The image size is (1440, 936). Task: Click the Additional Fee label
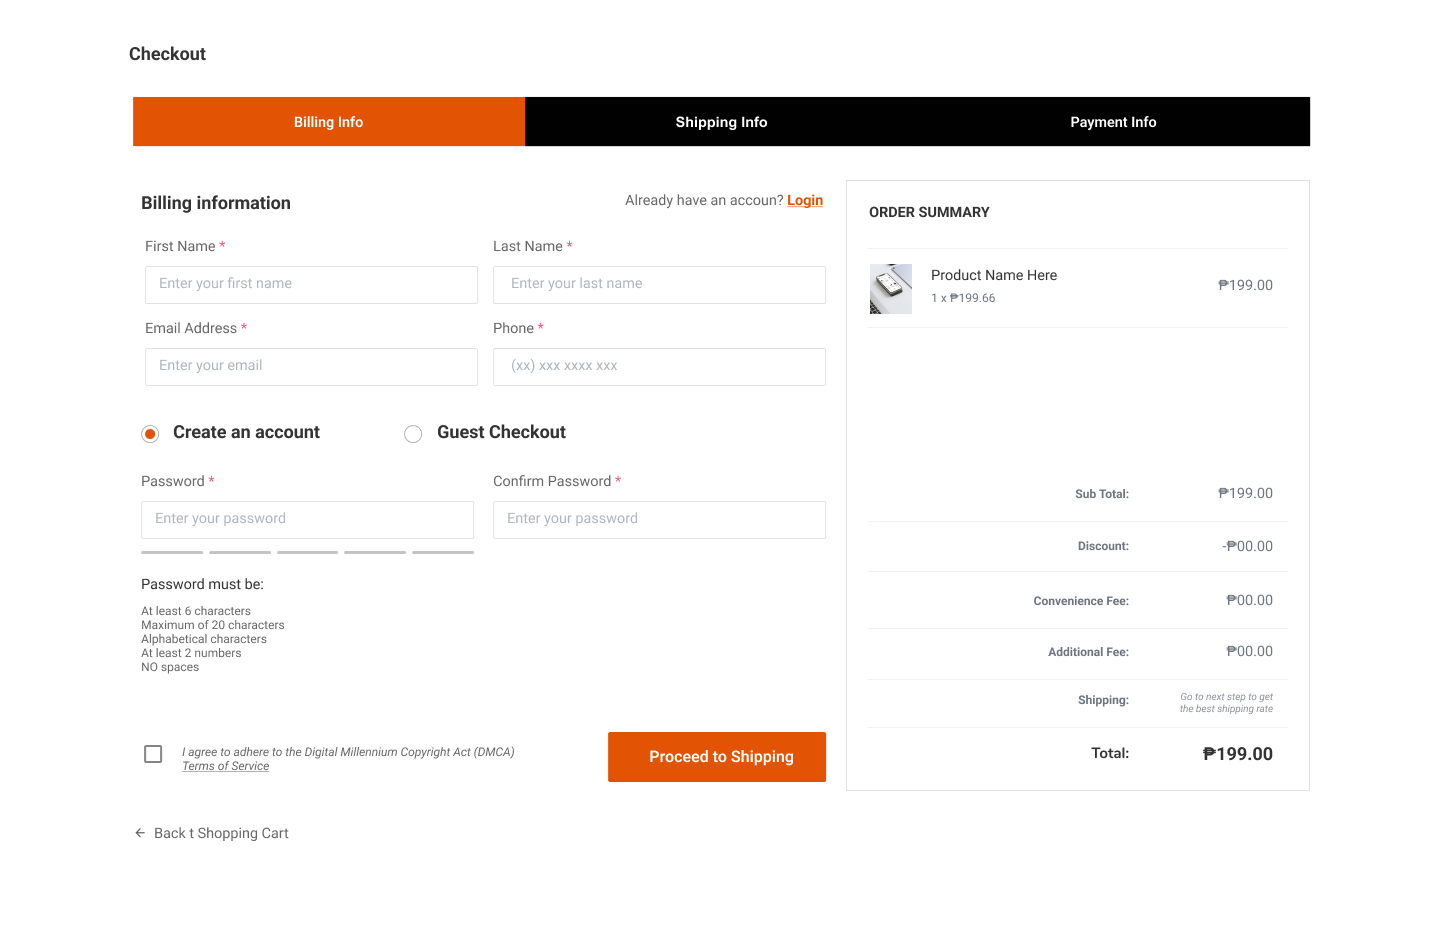click(1088, 652)
